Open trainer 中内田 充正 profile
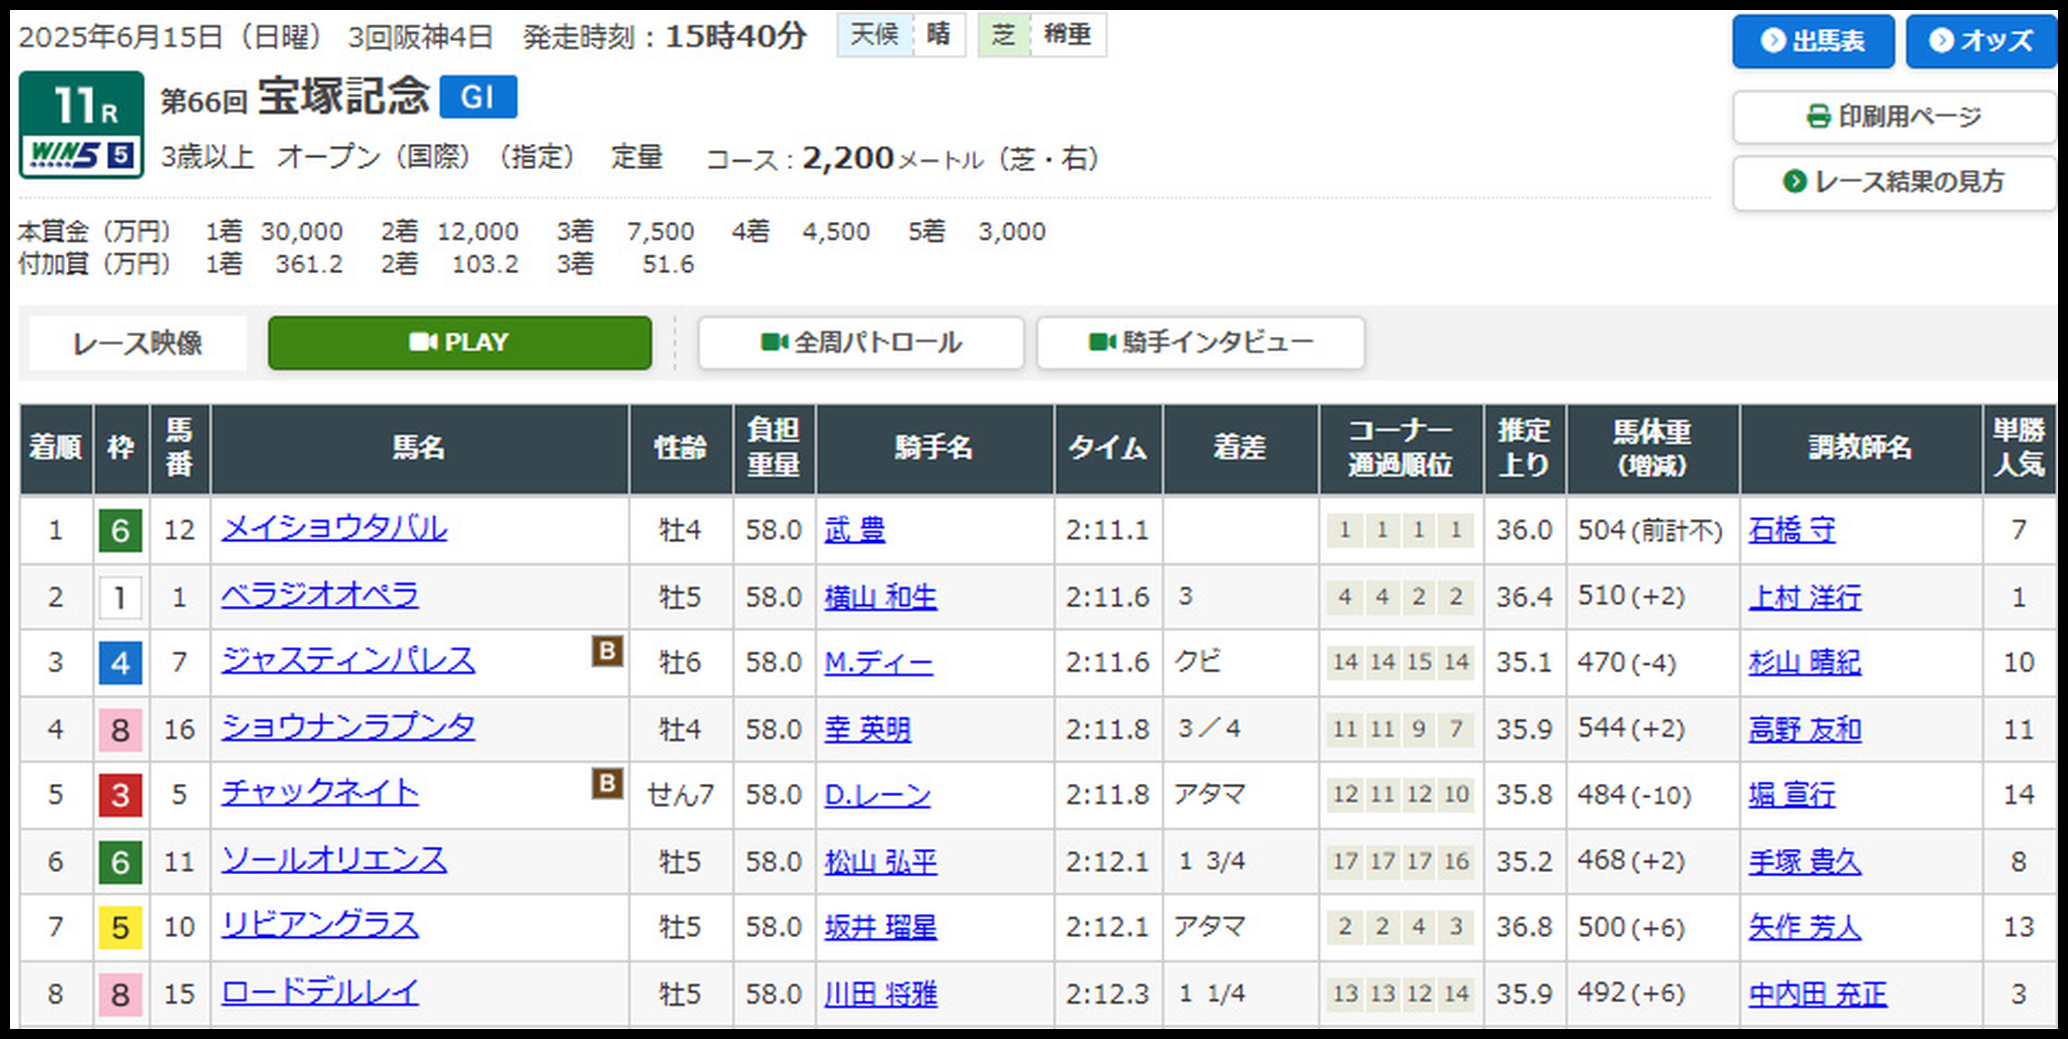This screenshot has height=1039, width=2068. [x=1818, y=994]
